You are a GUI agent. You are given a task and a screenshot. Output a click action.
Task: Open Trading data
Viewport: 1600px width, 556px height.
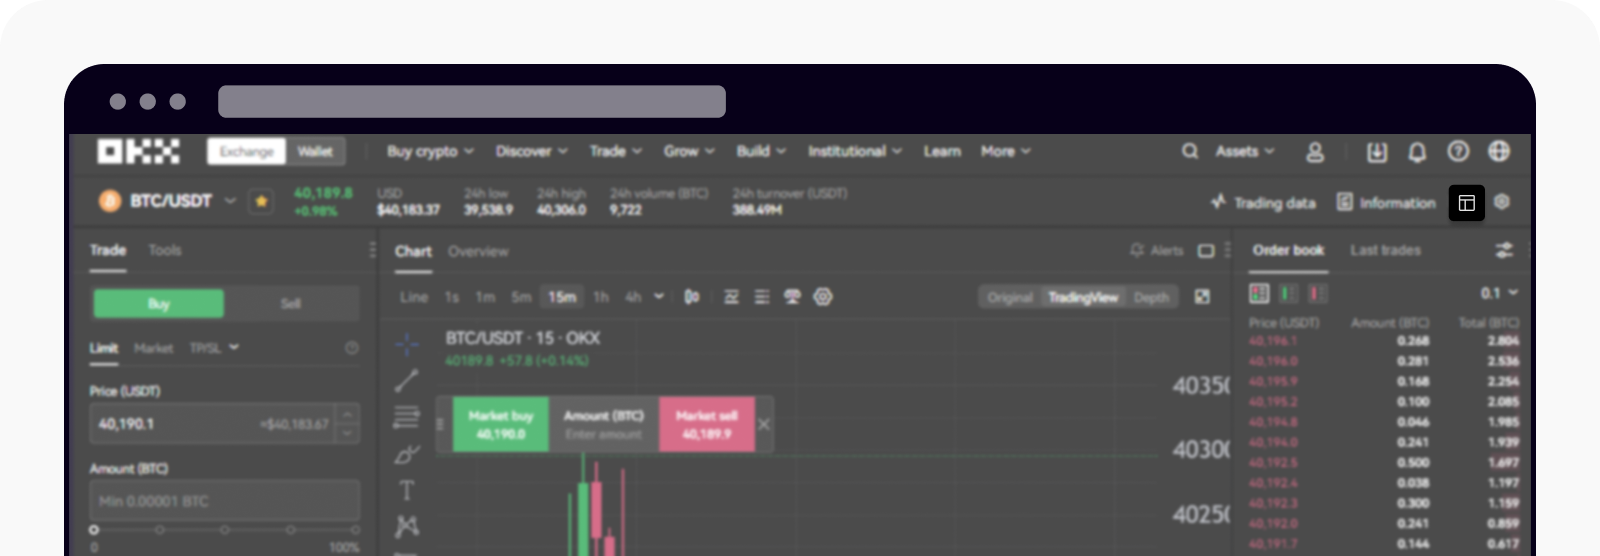click(1263, 202)
